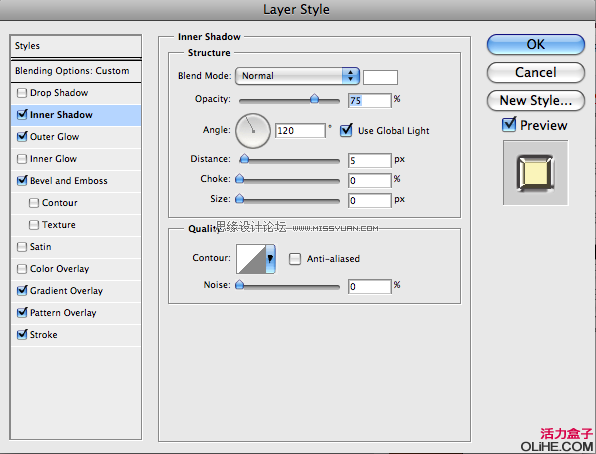
Task: Open the Blend Mode dropdown
Action: coord(297,76)
